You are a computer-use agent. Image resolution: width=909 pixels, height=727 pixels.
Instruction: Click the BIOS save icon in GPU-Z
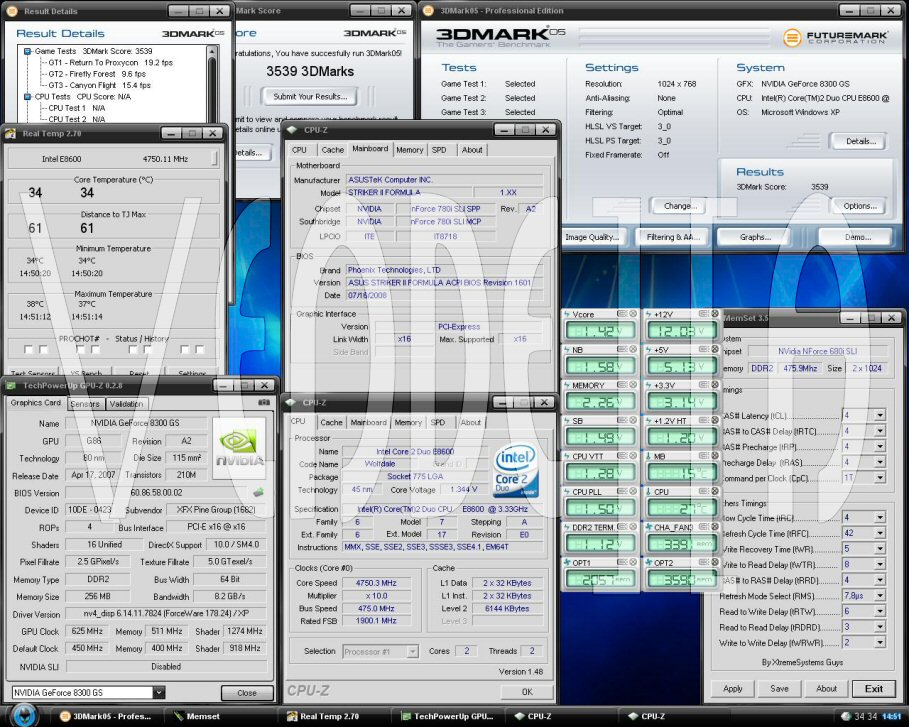click(x=259, y=492)
